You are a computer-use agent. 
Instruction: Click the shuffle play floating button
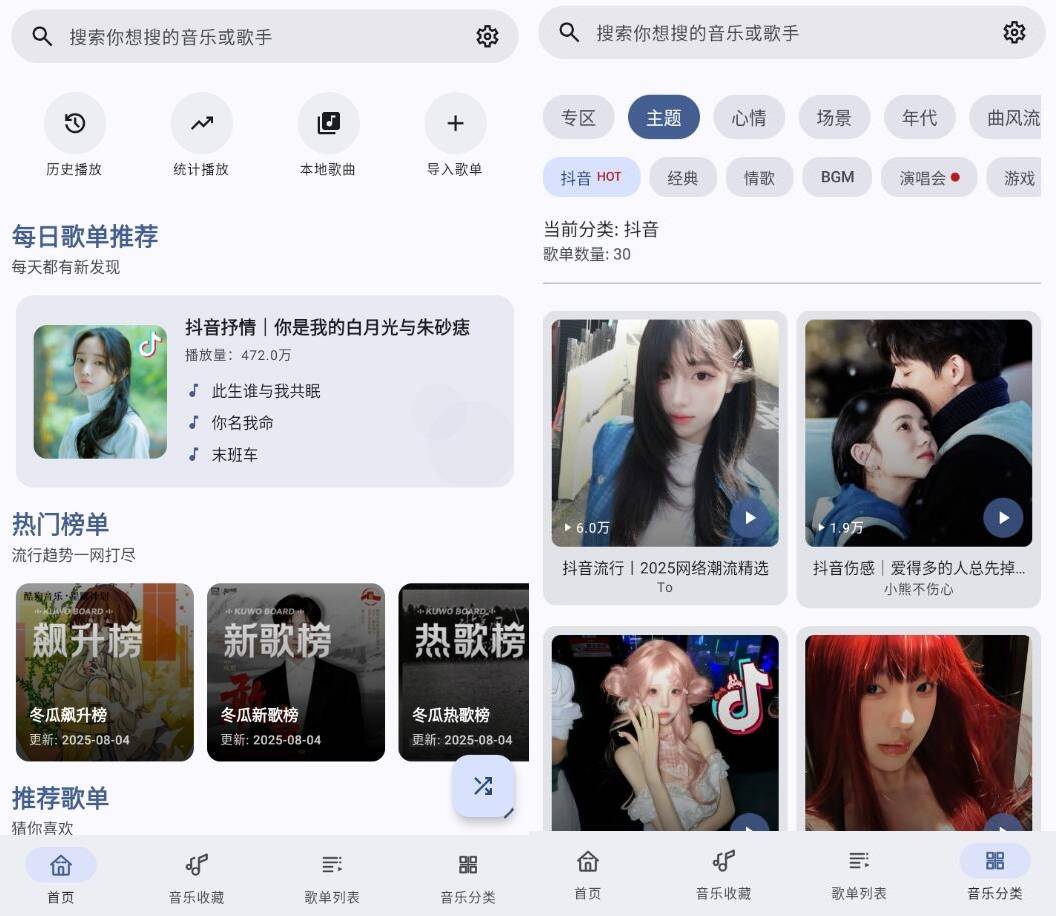pos(483,786)
